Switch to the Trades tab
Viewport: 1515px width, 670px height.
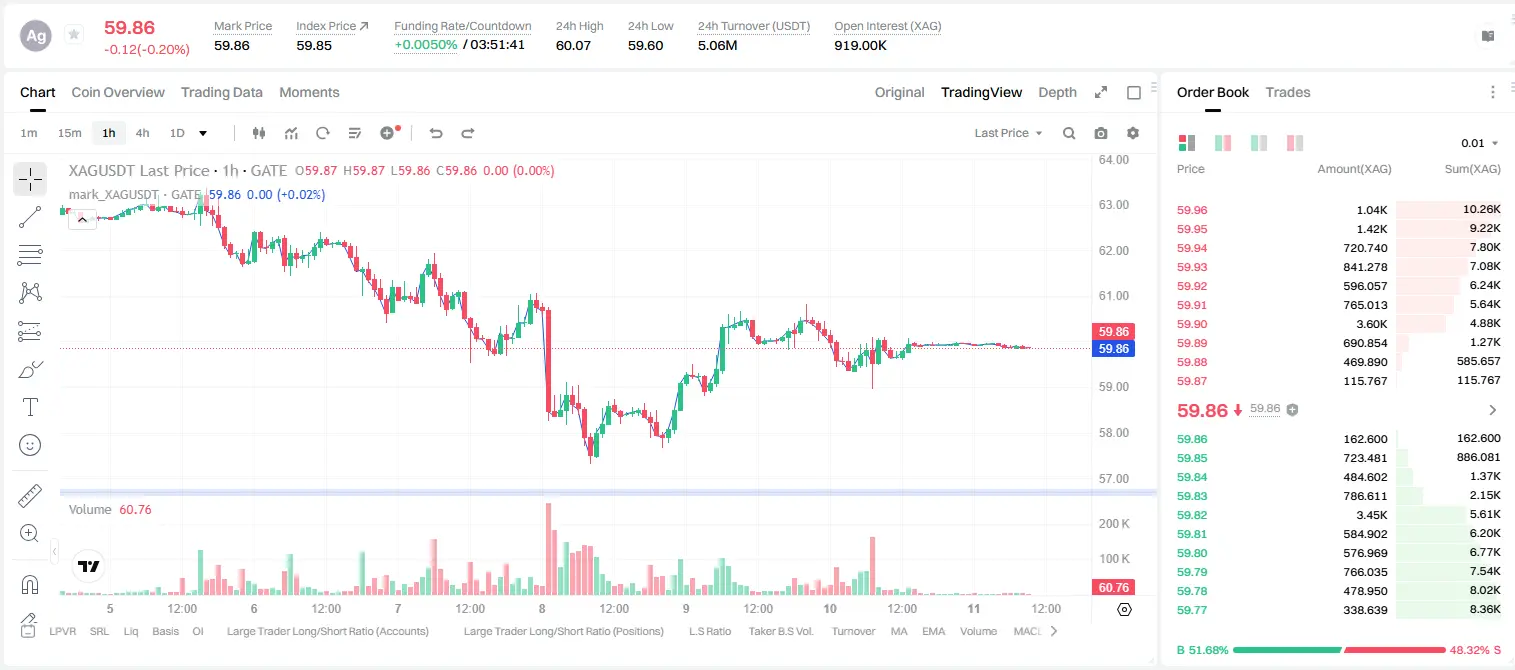pyautogui.click(x=1287, y=92)
